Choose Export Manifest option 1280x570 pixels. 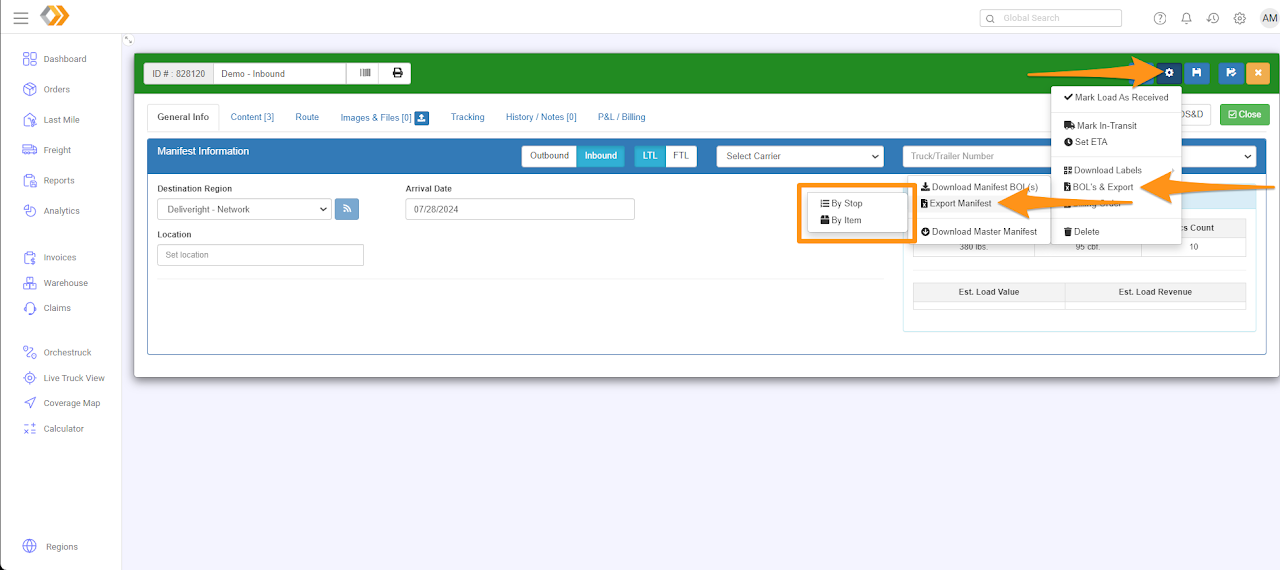coord(980,203)
